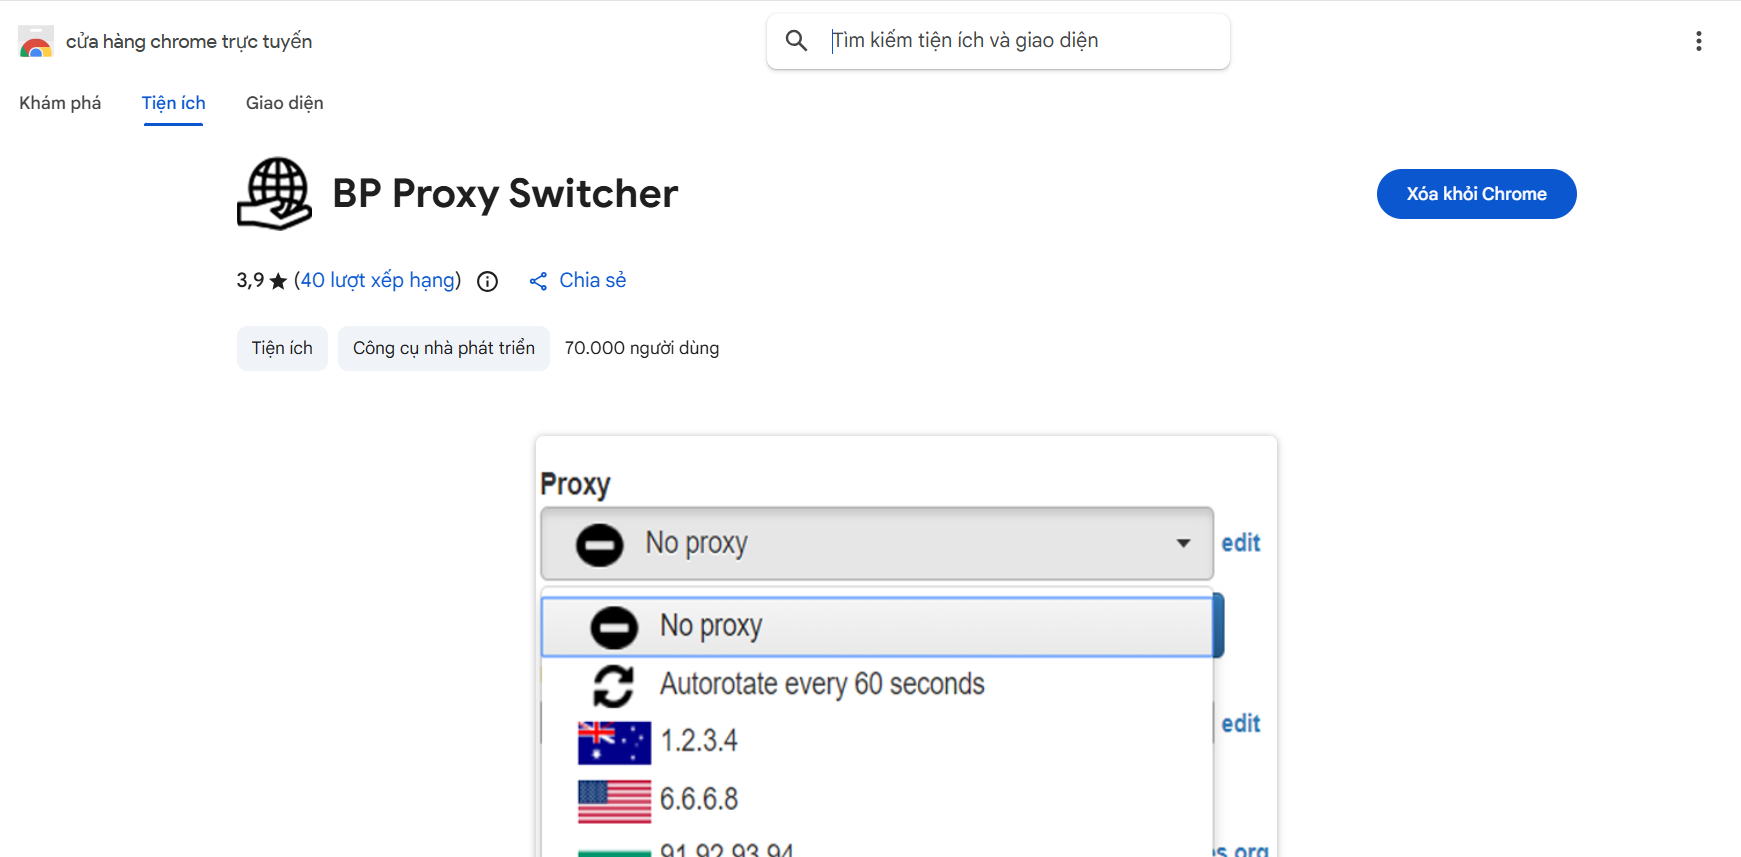Choose Autorotate every 60 seconds option
Screen dimensions: 1741x857
click(x=822, y=684)
